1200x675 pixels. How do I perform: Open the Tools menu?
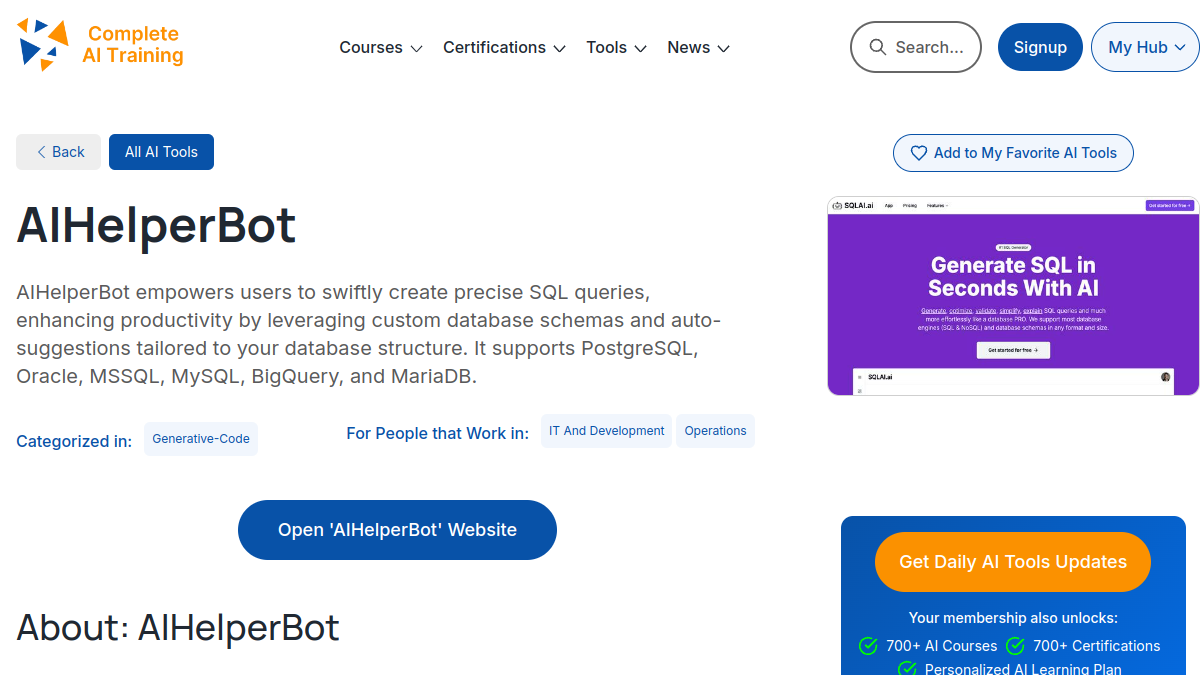[617, 47]
